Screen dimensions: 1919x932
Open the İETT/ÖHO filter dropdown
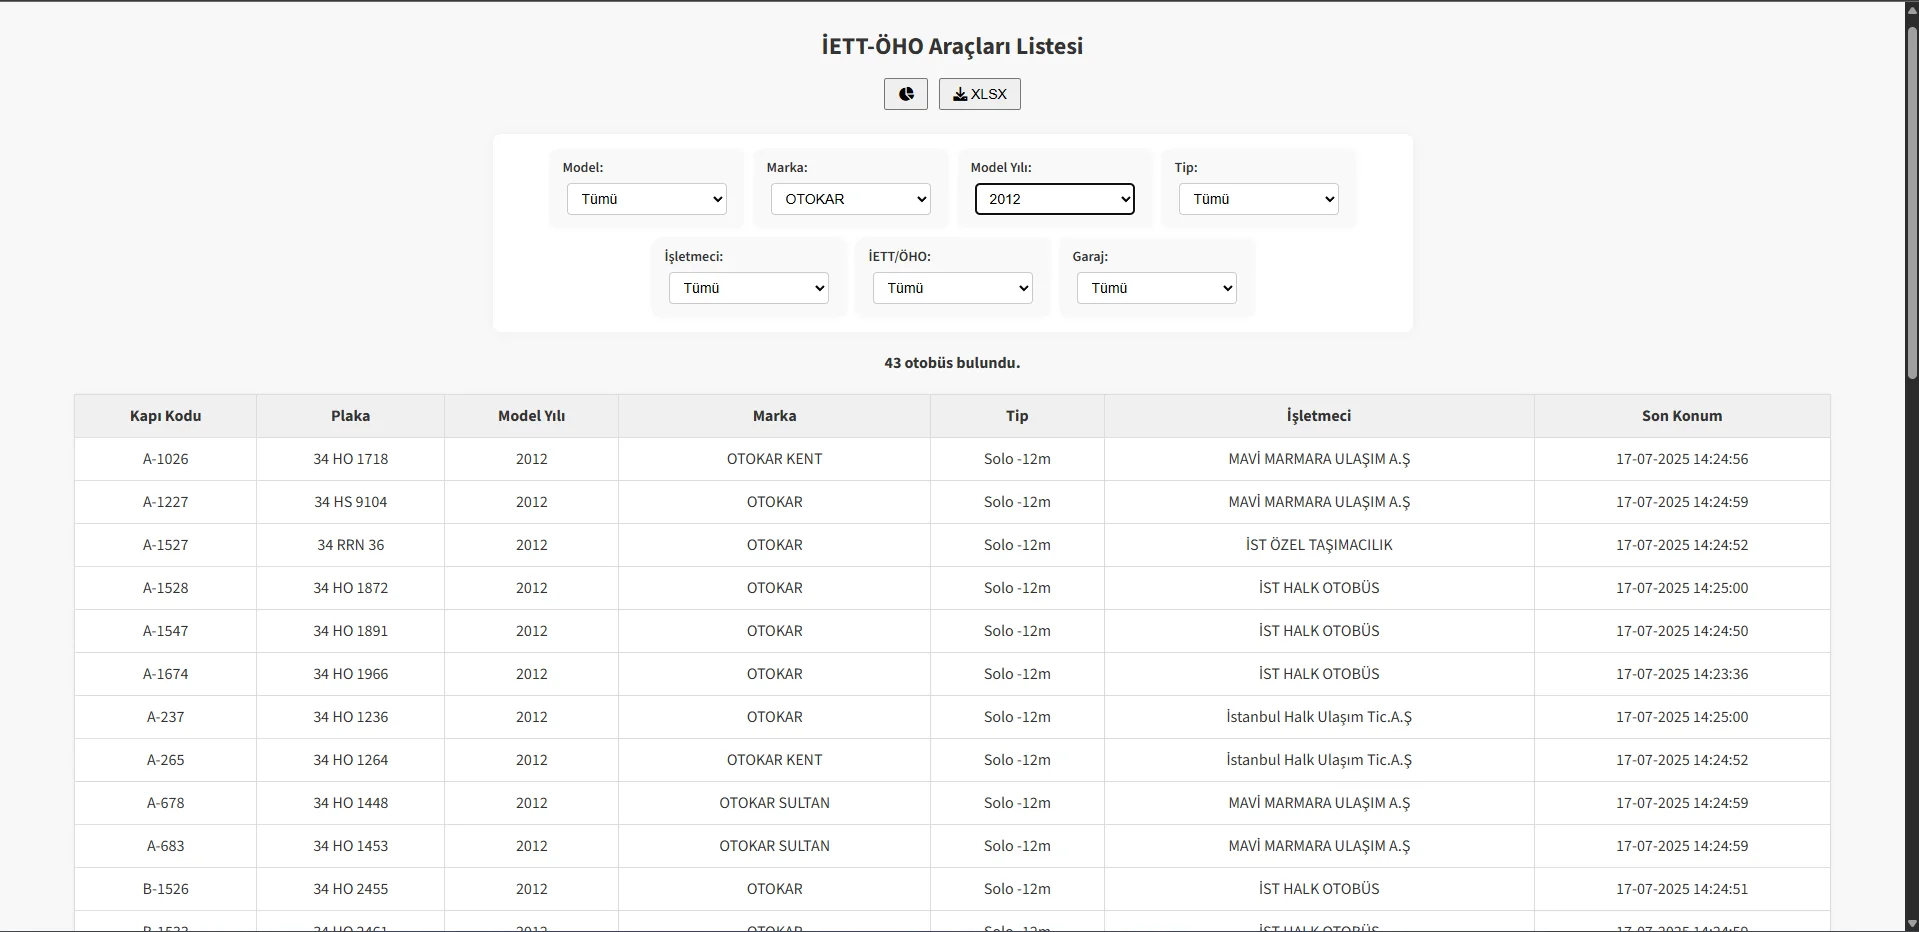click(952, 288)
